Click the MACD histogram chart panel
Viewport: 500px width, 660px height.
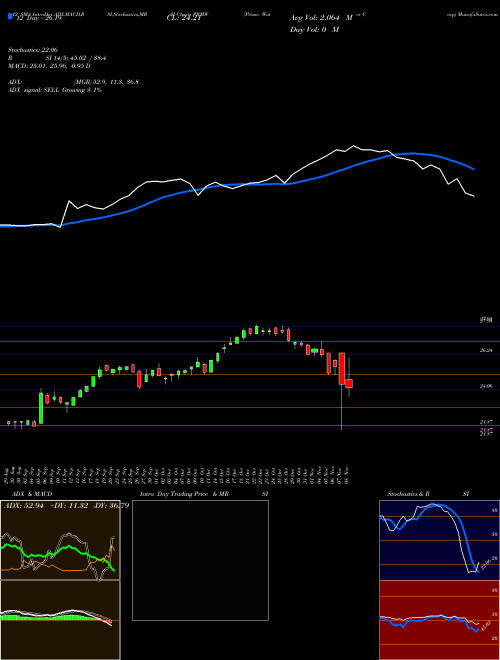pyautogui.click(x=60, y=620)
